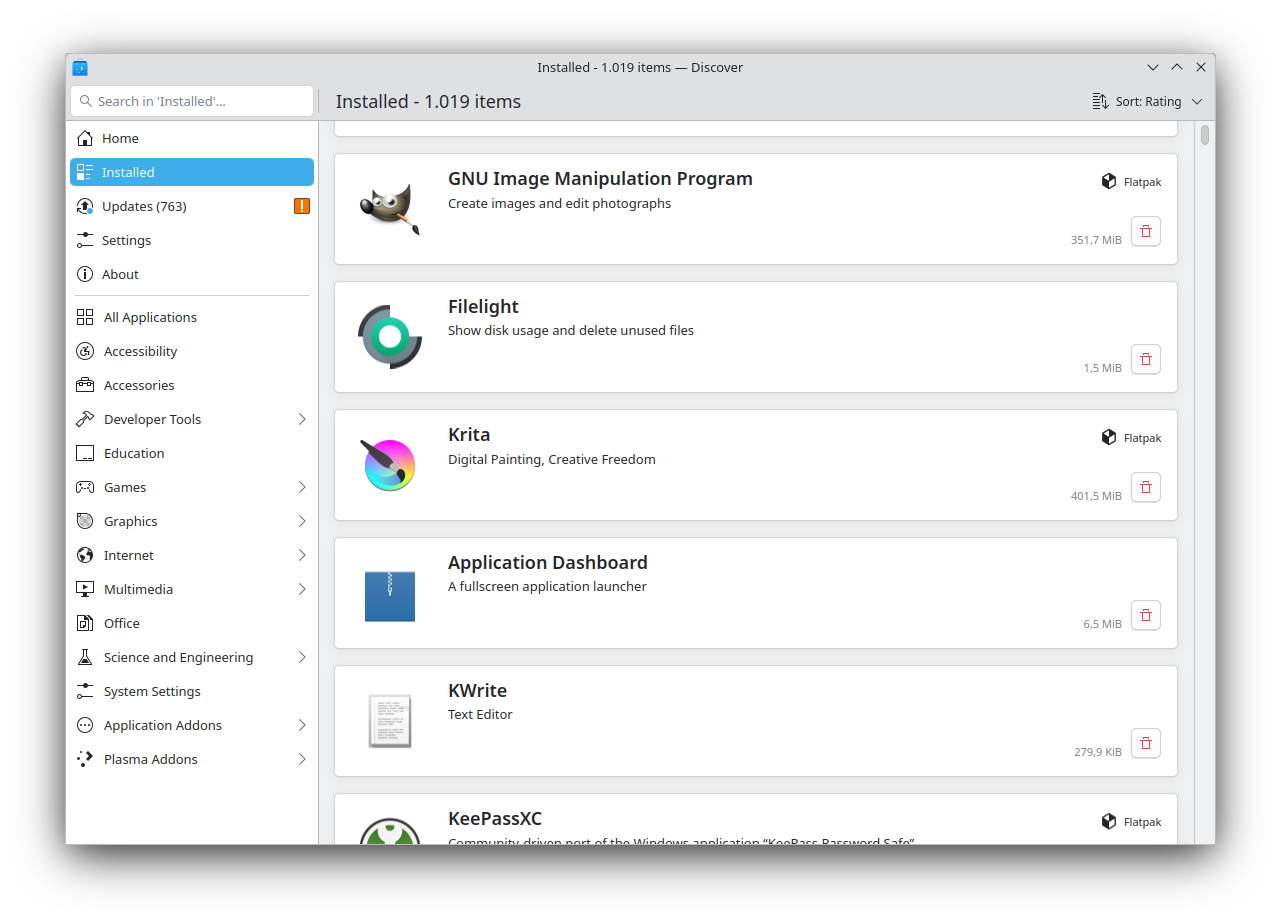Expand Plasma Addons chevron
Viewport: 1281px width, 922px height.
(x=302, y=759)
